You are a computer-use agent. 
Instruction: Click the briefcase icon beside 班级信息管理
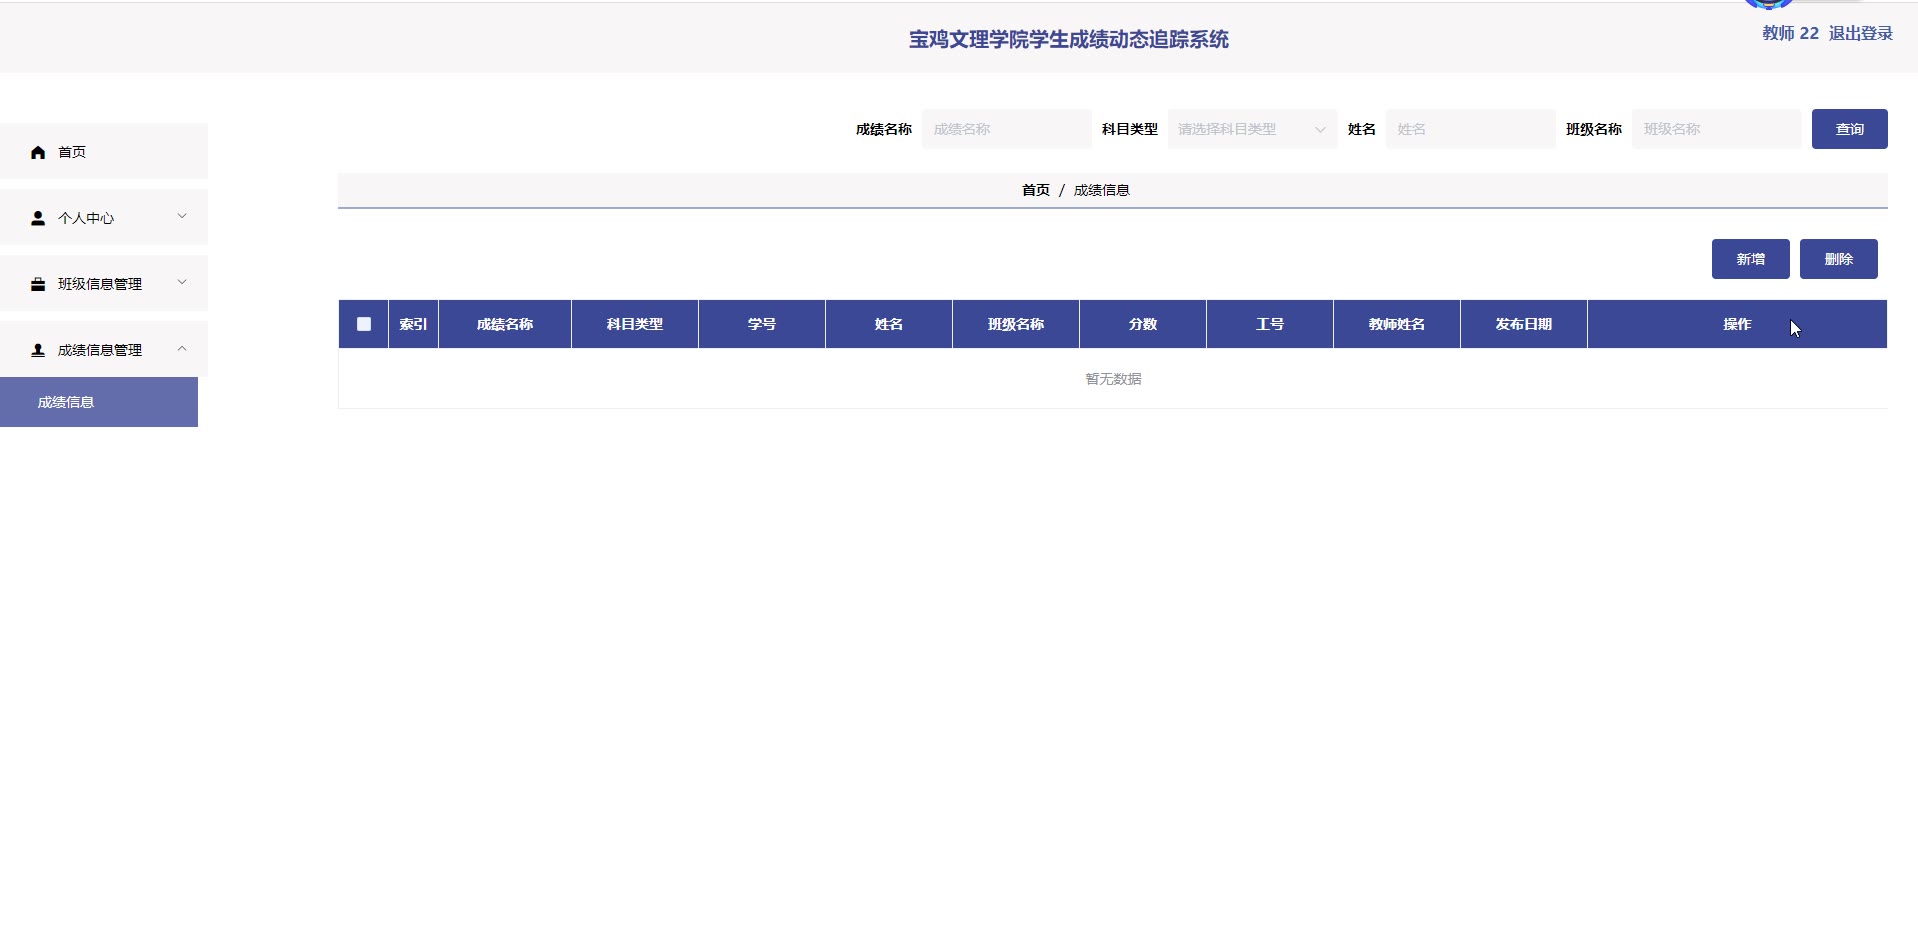click(38, 284)
